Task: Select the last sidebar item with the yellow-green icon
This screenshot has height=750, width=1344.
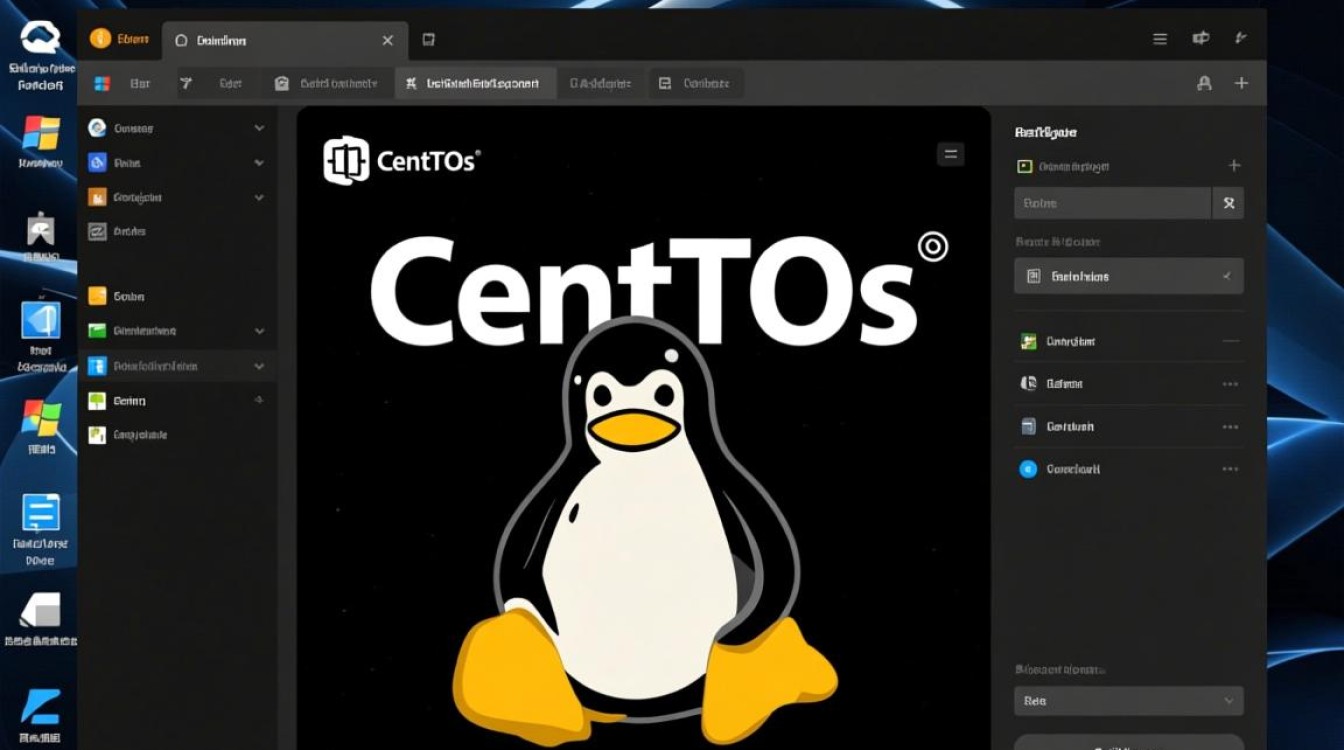Action: (x=127, y=435)
